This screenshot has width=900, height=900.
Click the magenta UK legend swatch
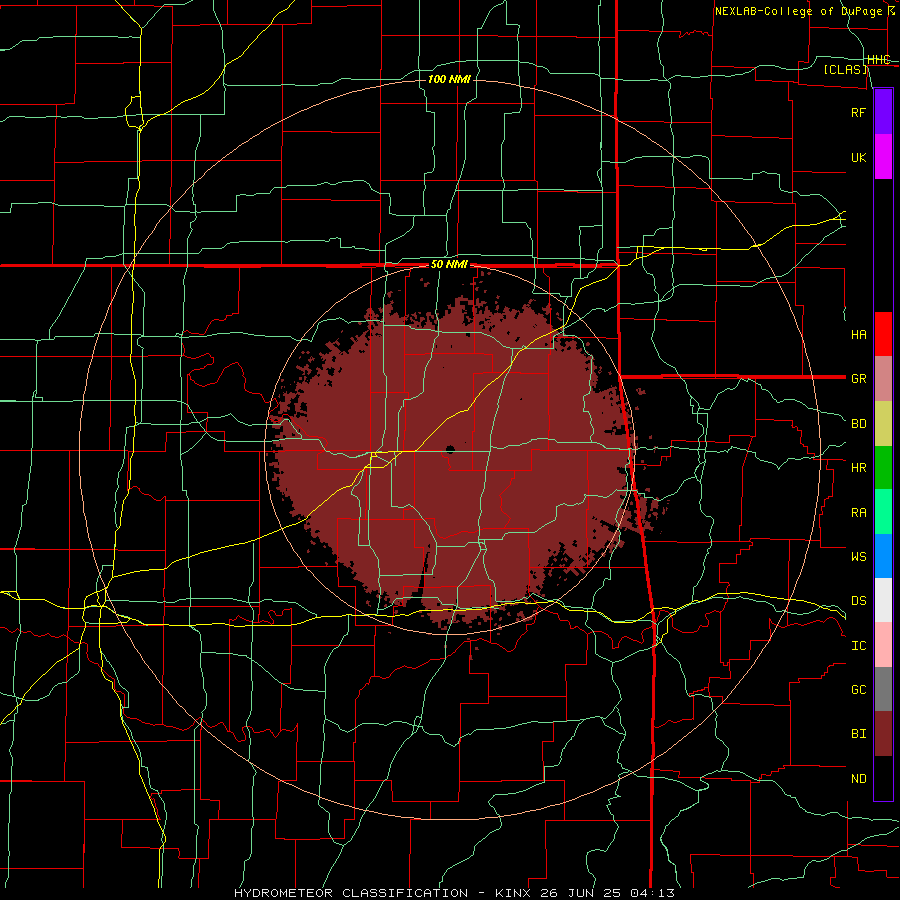pos(883,157)
